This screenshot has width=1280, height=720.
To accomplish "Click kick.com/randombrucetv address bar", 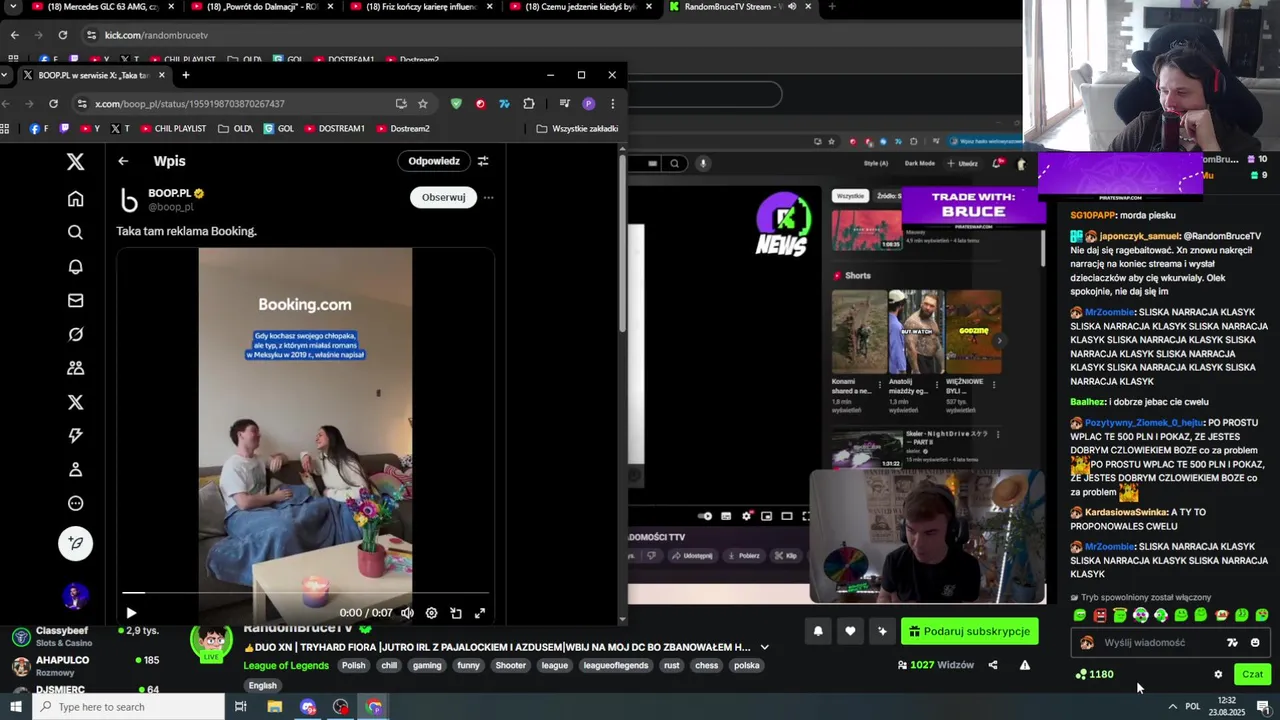I will 156,35.
